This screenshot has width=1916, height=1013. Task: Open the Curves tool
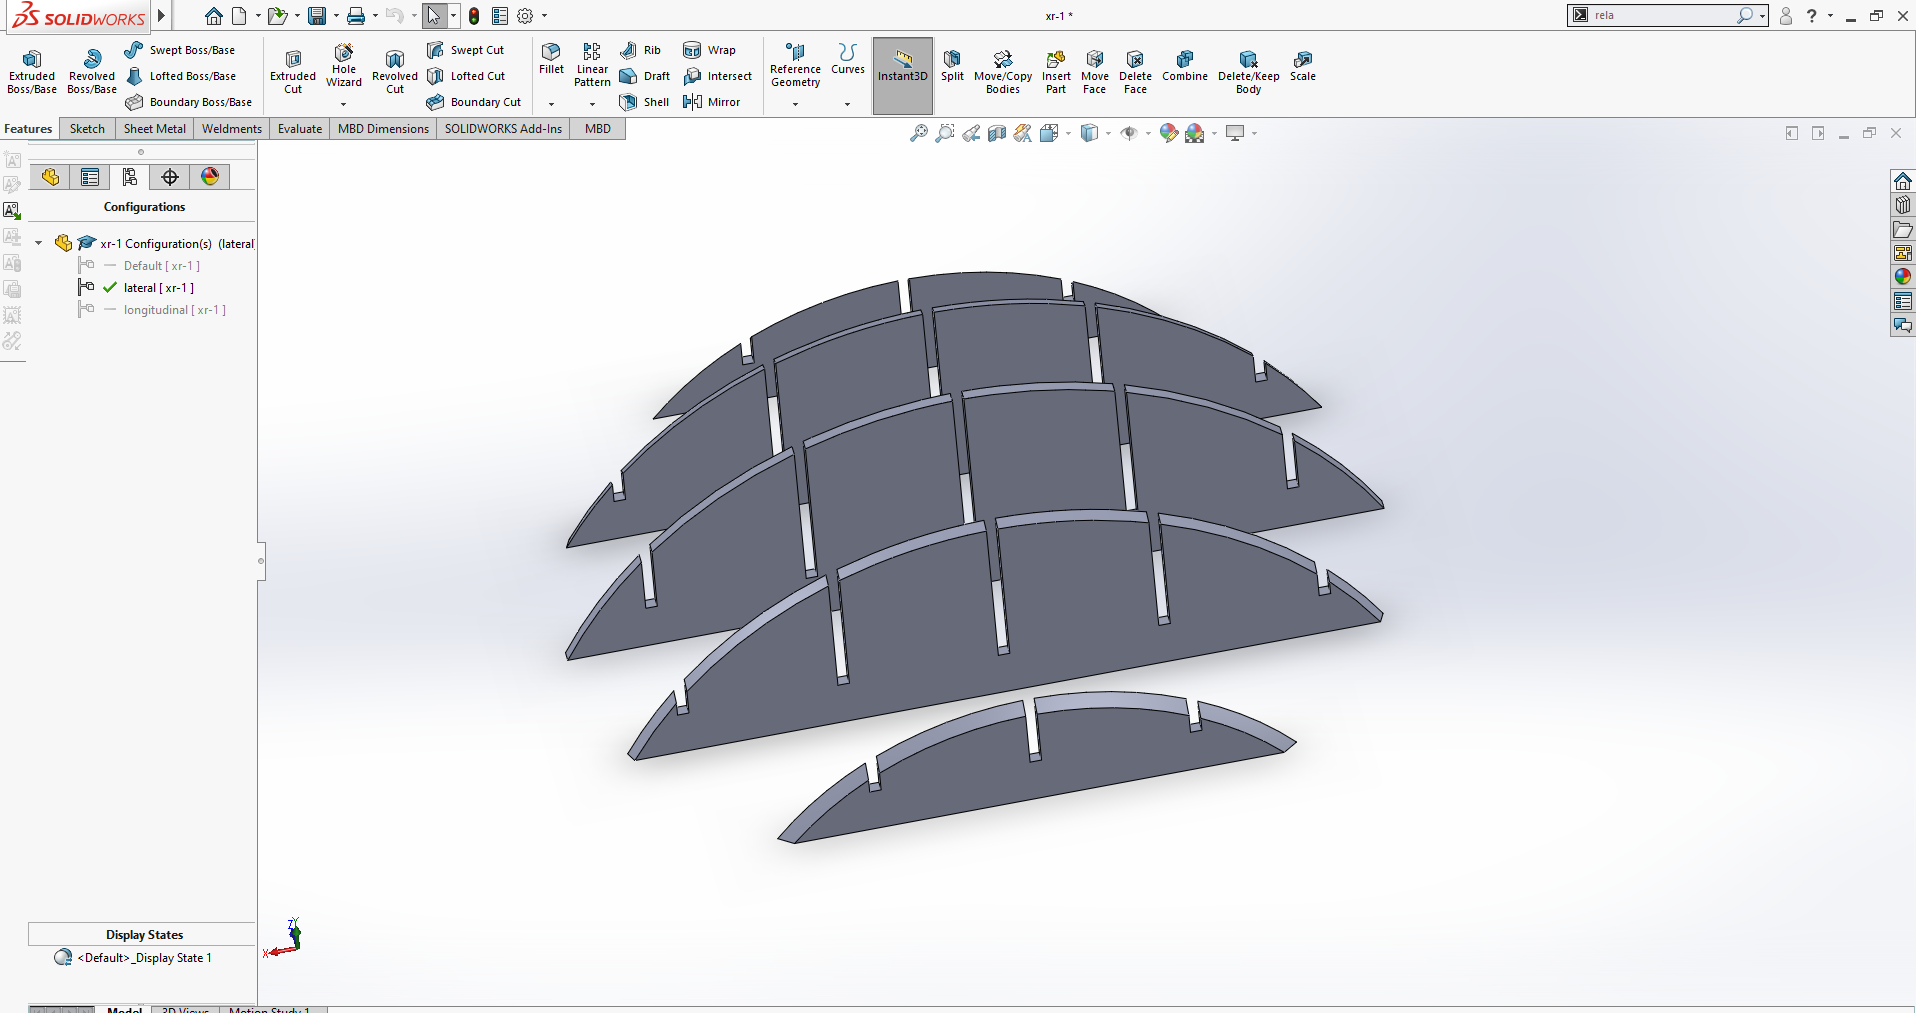[848, 59]
